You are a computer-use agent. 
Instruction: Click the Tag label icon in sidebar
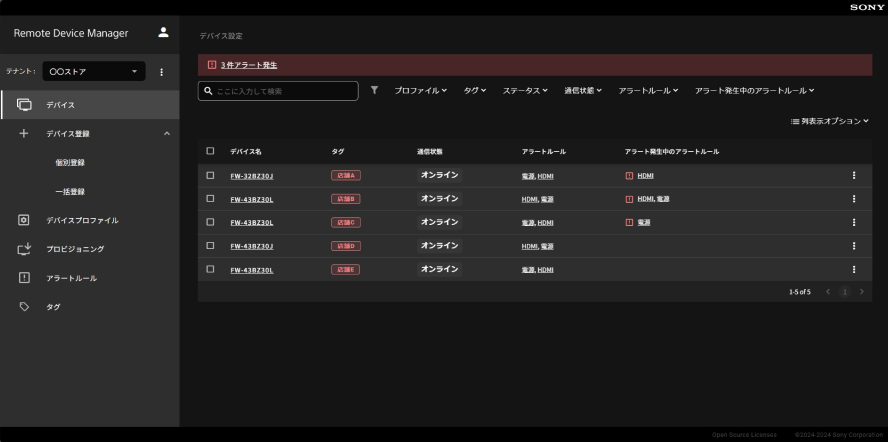pyautogui.click(x=25, y=307)
